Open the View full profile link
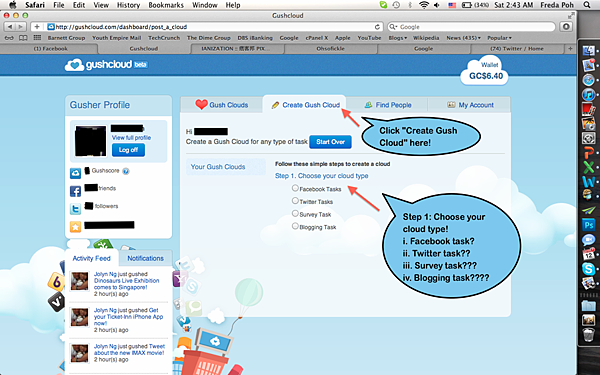 tap(131, 137)
